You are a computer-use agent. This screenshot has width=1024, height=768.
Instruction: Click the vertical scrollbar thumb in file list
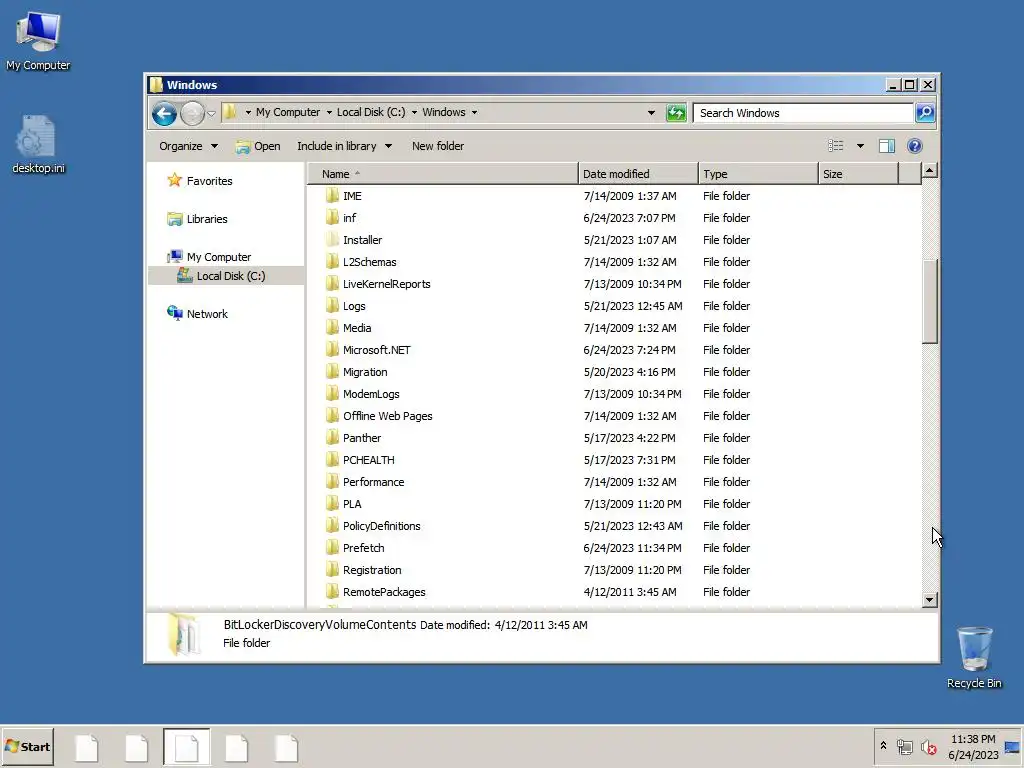(x=929, y=301)
